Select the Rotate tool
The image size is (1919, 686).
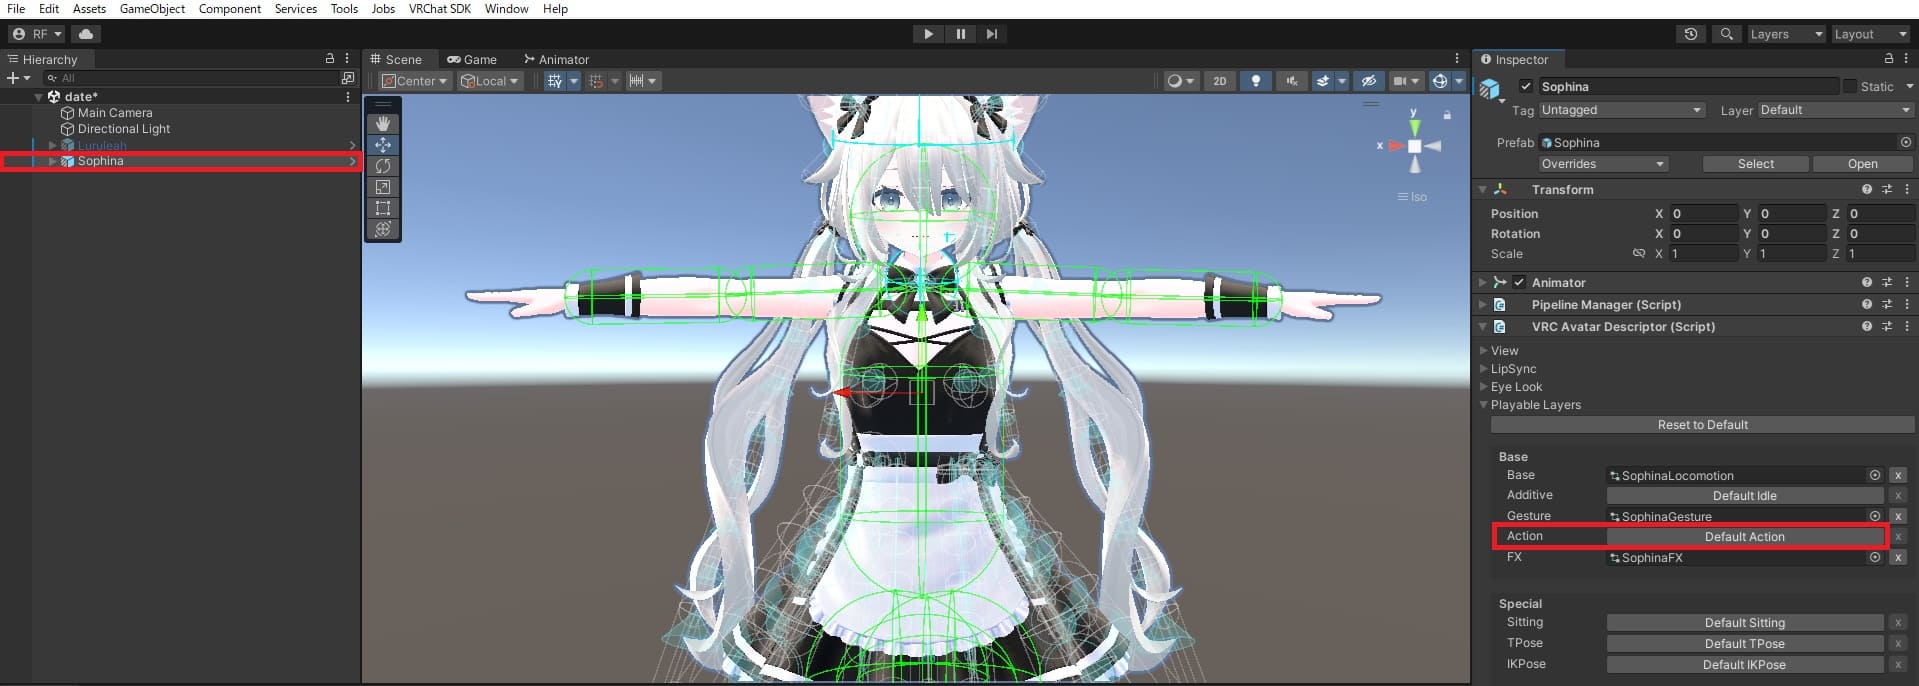pyautogui.click(x=383, y=166)
